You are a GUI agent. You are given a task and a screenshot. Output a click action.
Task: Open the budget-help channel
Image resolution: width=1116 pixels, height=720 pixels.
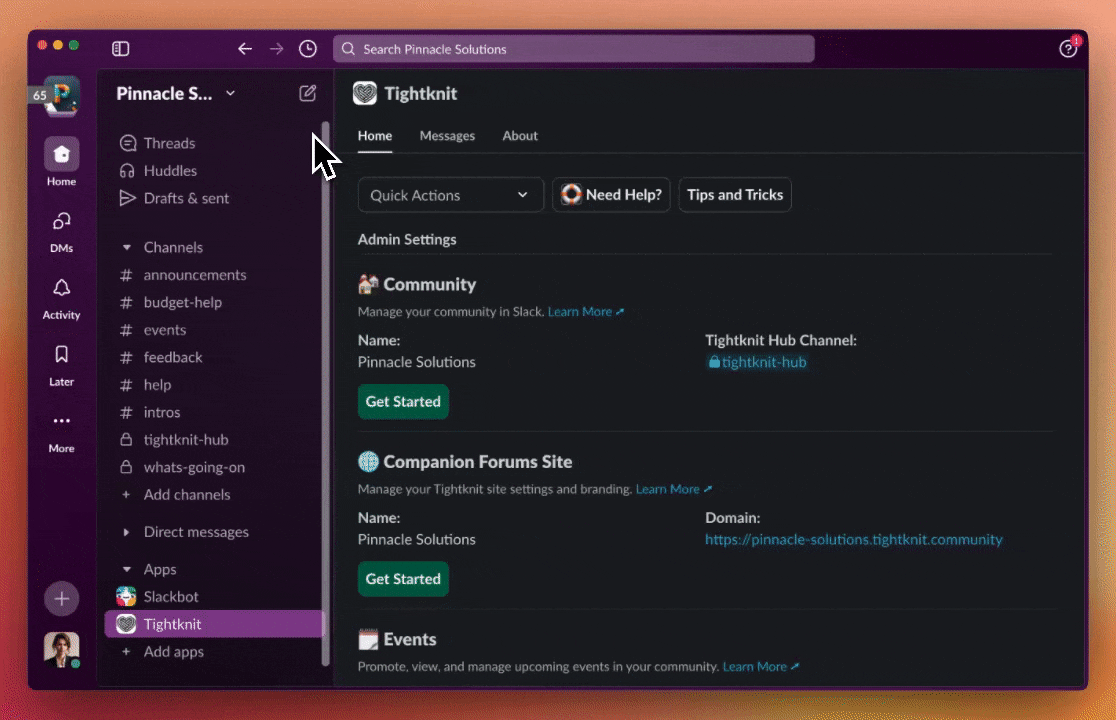[x=182, y=302]
